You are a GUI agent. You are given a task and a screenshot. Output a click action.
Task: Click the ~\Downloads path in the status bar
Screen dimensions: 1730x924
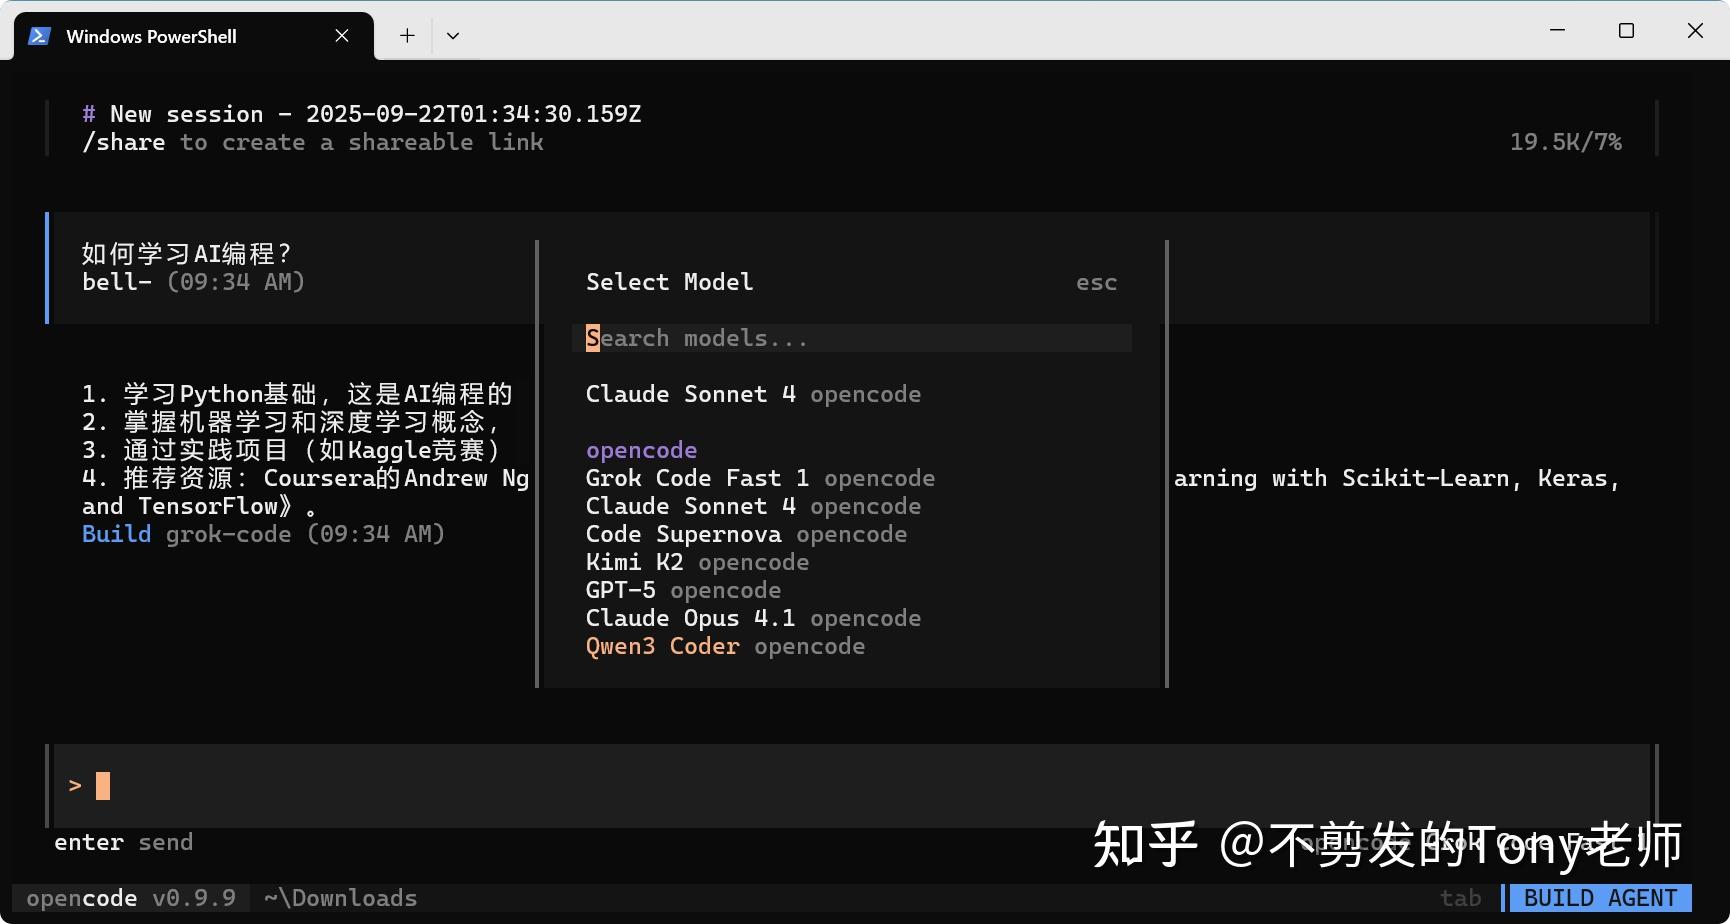(340, 897)
